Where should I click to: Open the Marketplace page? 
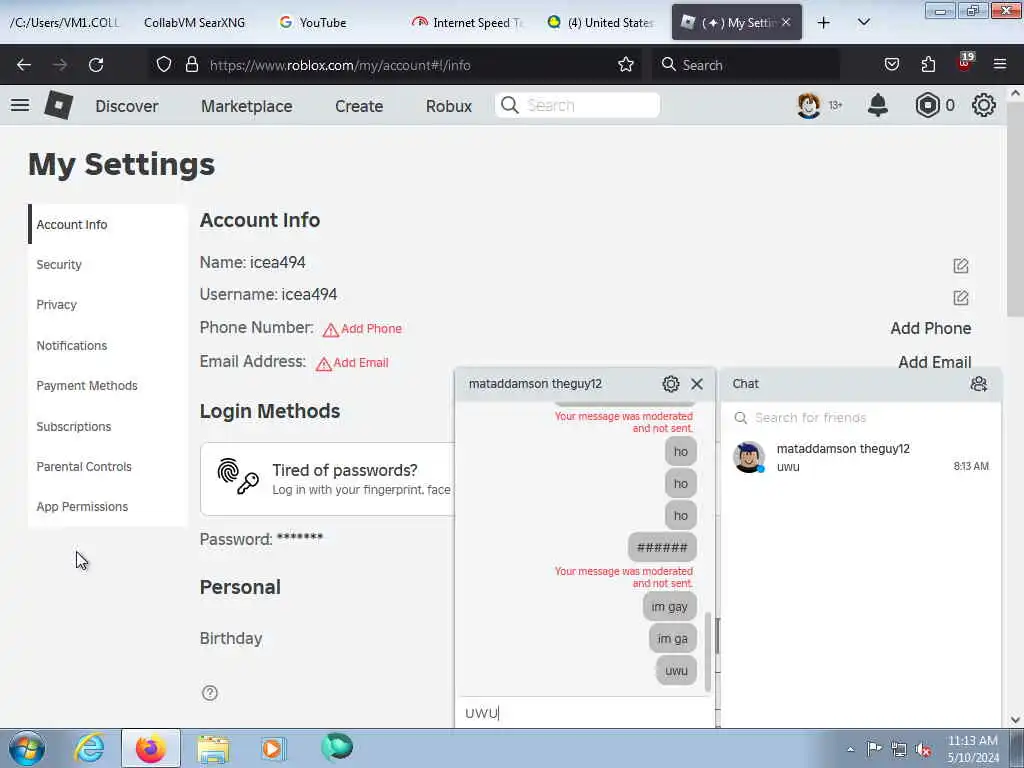[x=247, y=106]
